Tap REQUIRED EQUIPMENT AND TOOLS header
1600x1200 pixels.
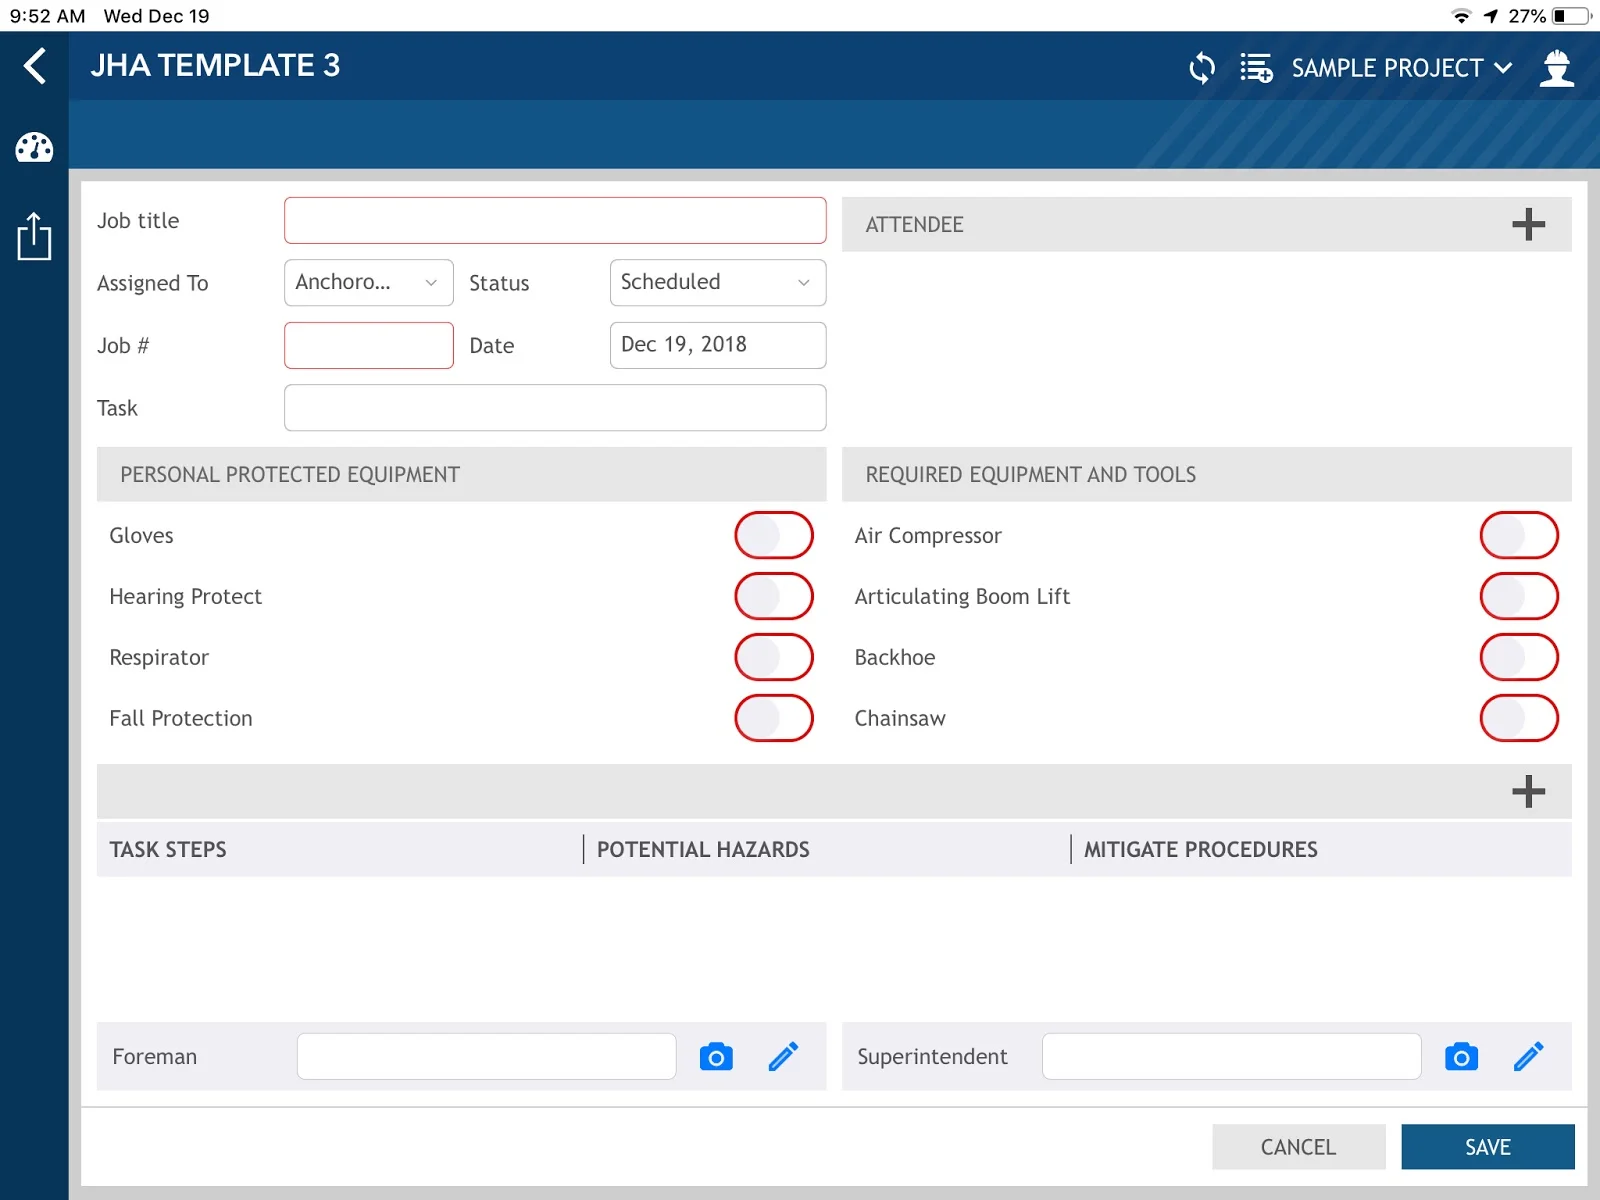(1031, 475)
